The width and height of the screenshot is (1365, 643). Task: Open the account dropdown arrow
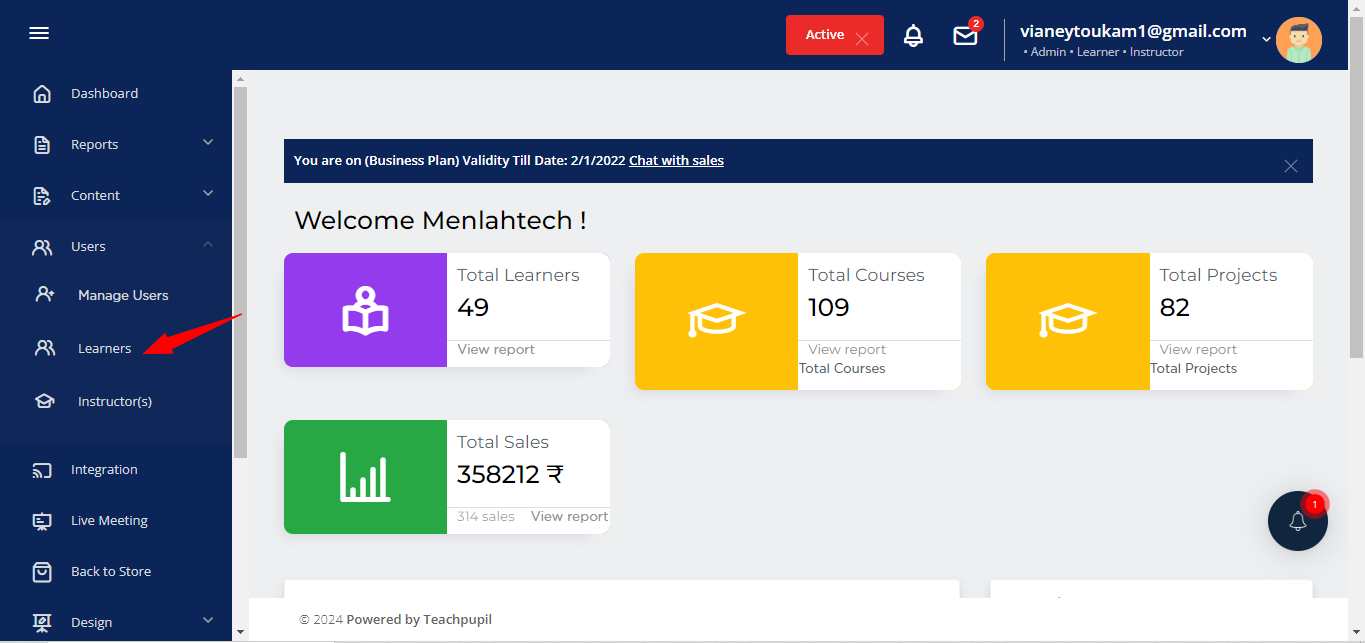click(x=1266, y=39)
